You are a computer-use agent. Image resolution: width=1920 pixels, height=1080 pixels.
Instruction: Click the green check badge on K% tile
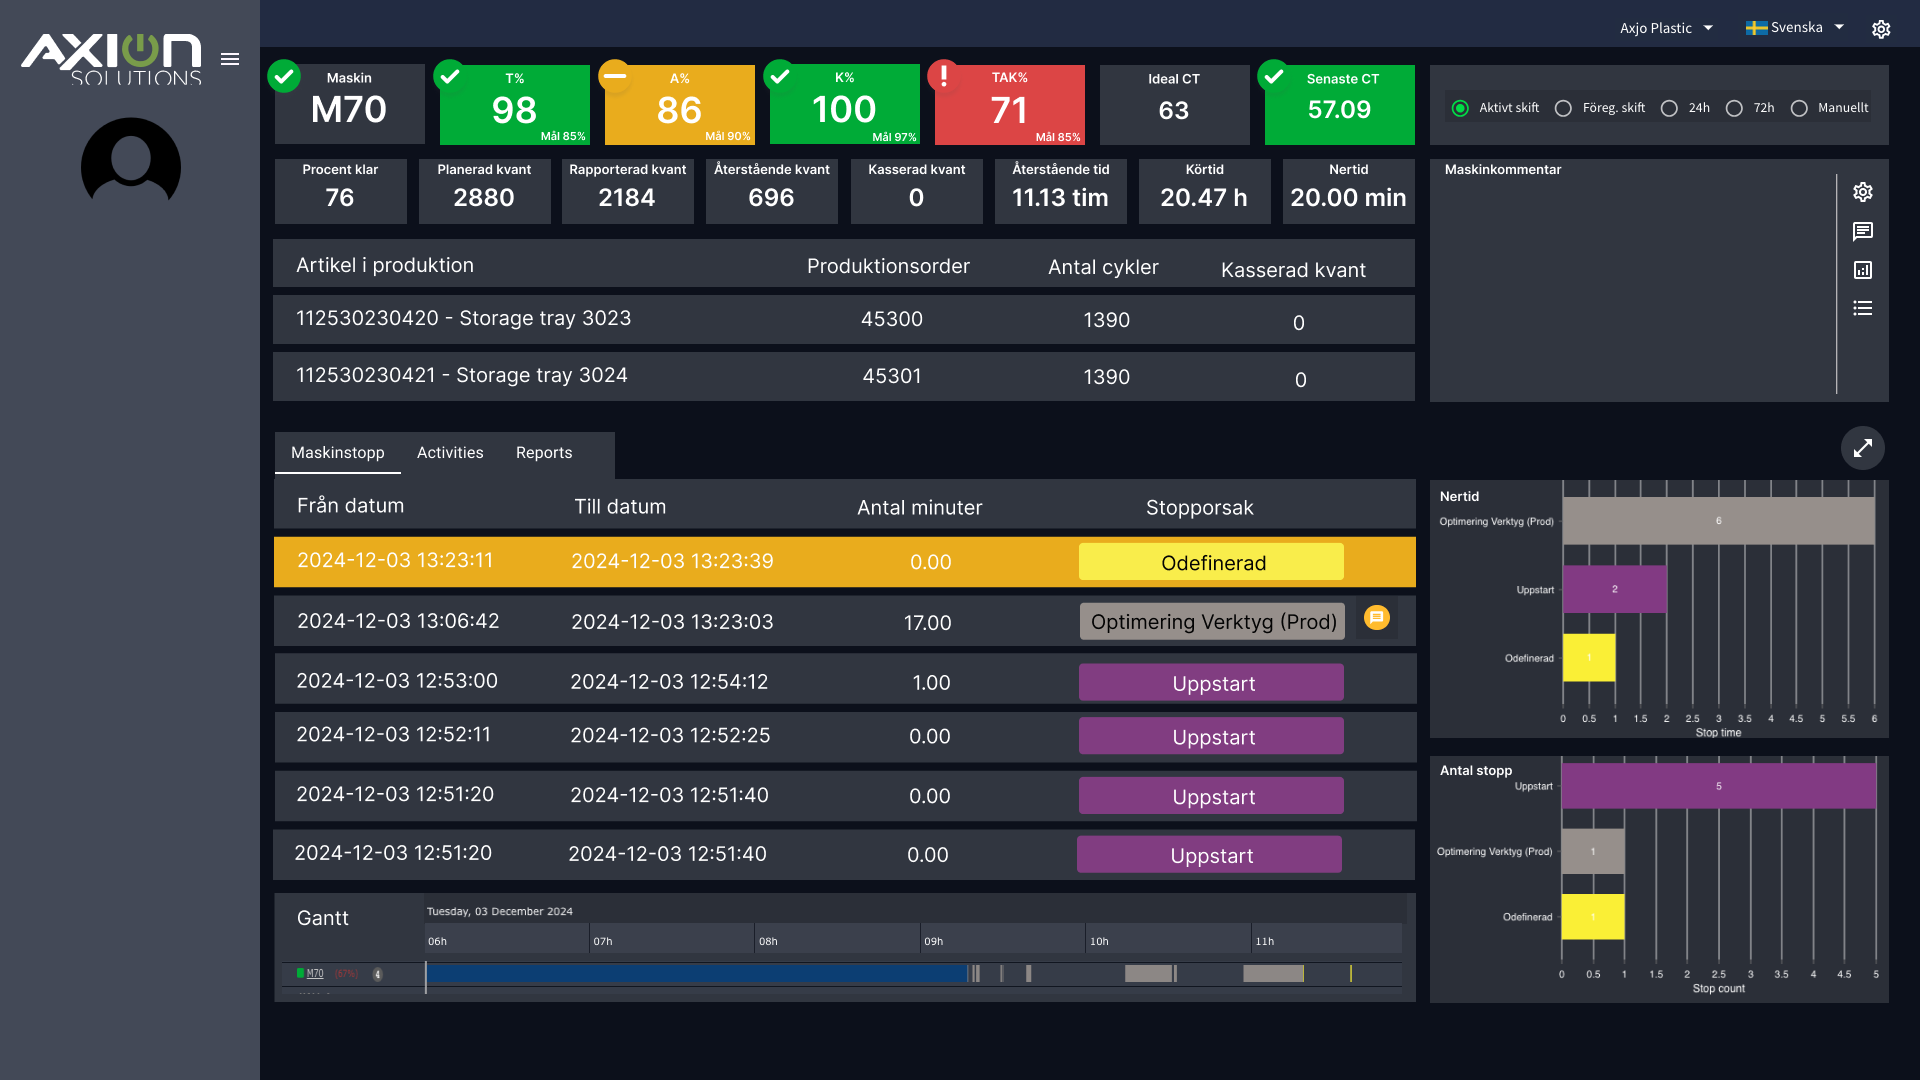780,75
